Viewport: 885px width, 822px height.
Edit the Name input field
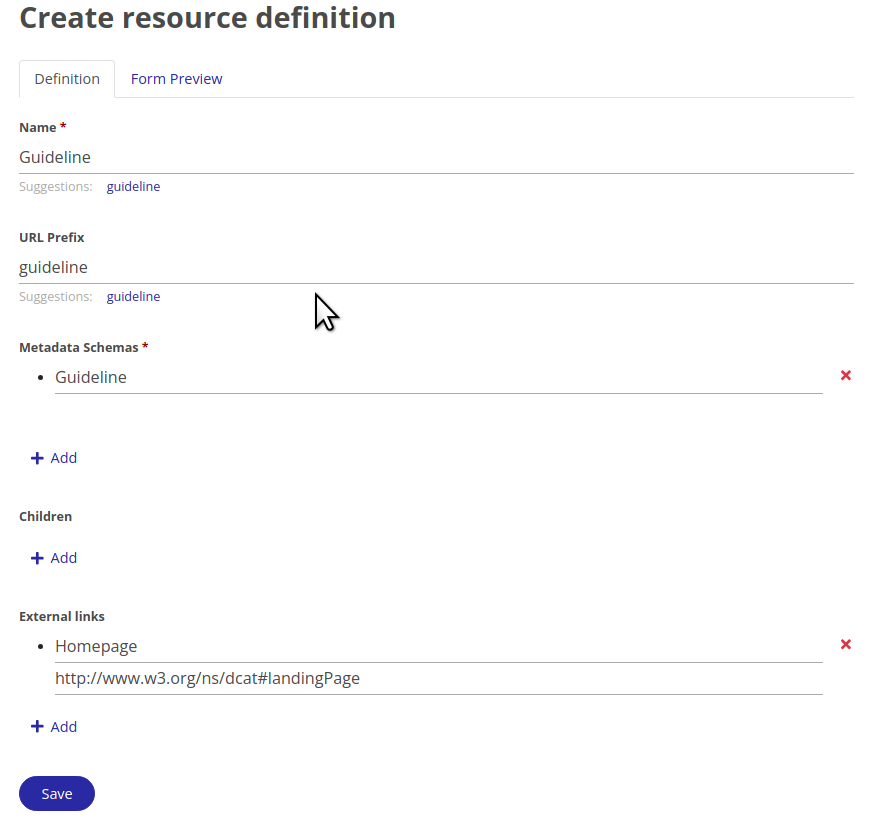(436, 158)
